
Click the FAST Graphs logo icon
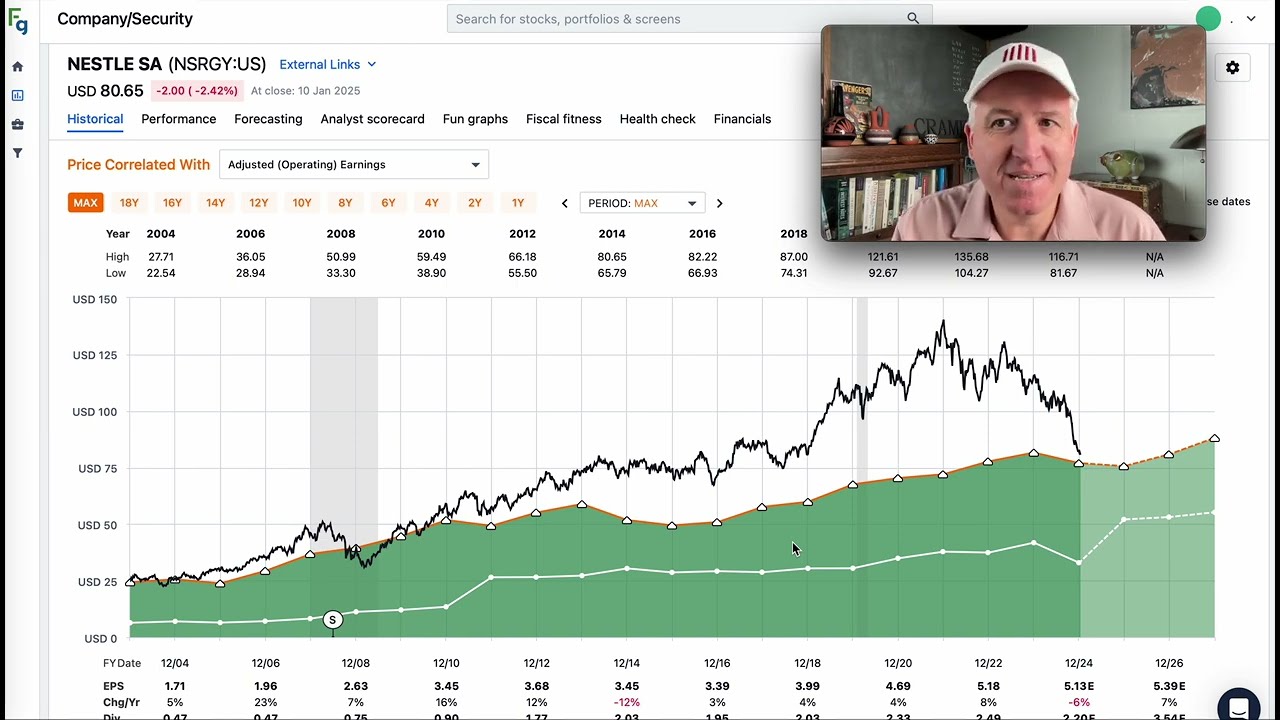[x=18, y=20]
